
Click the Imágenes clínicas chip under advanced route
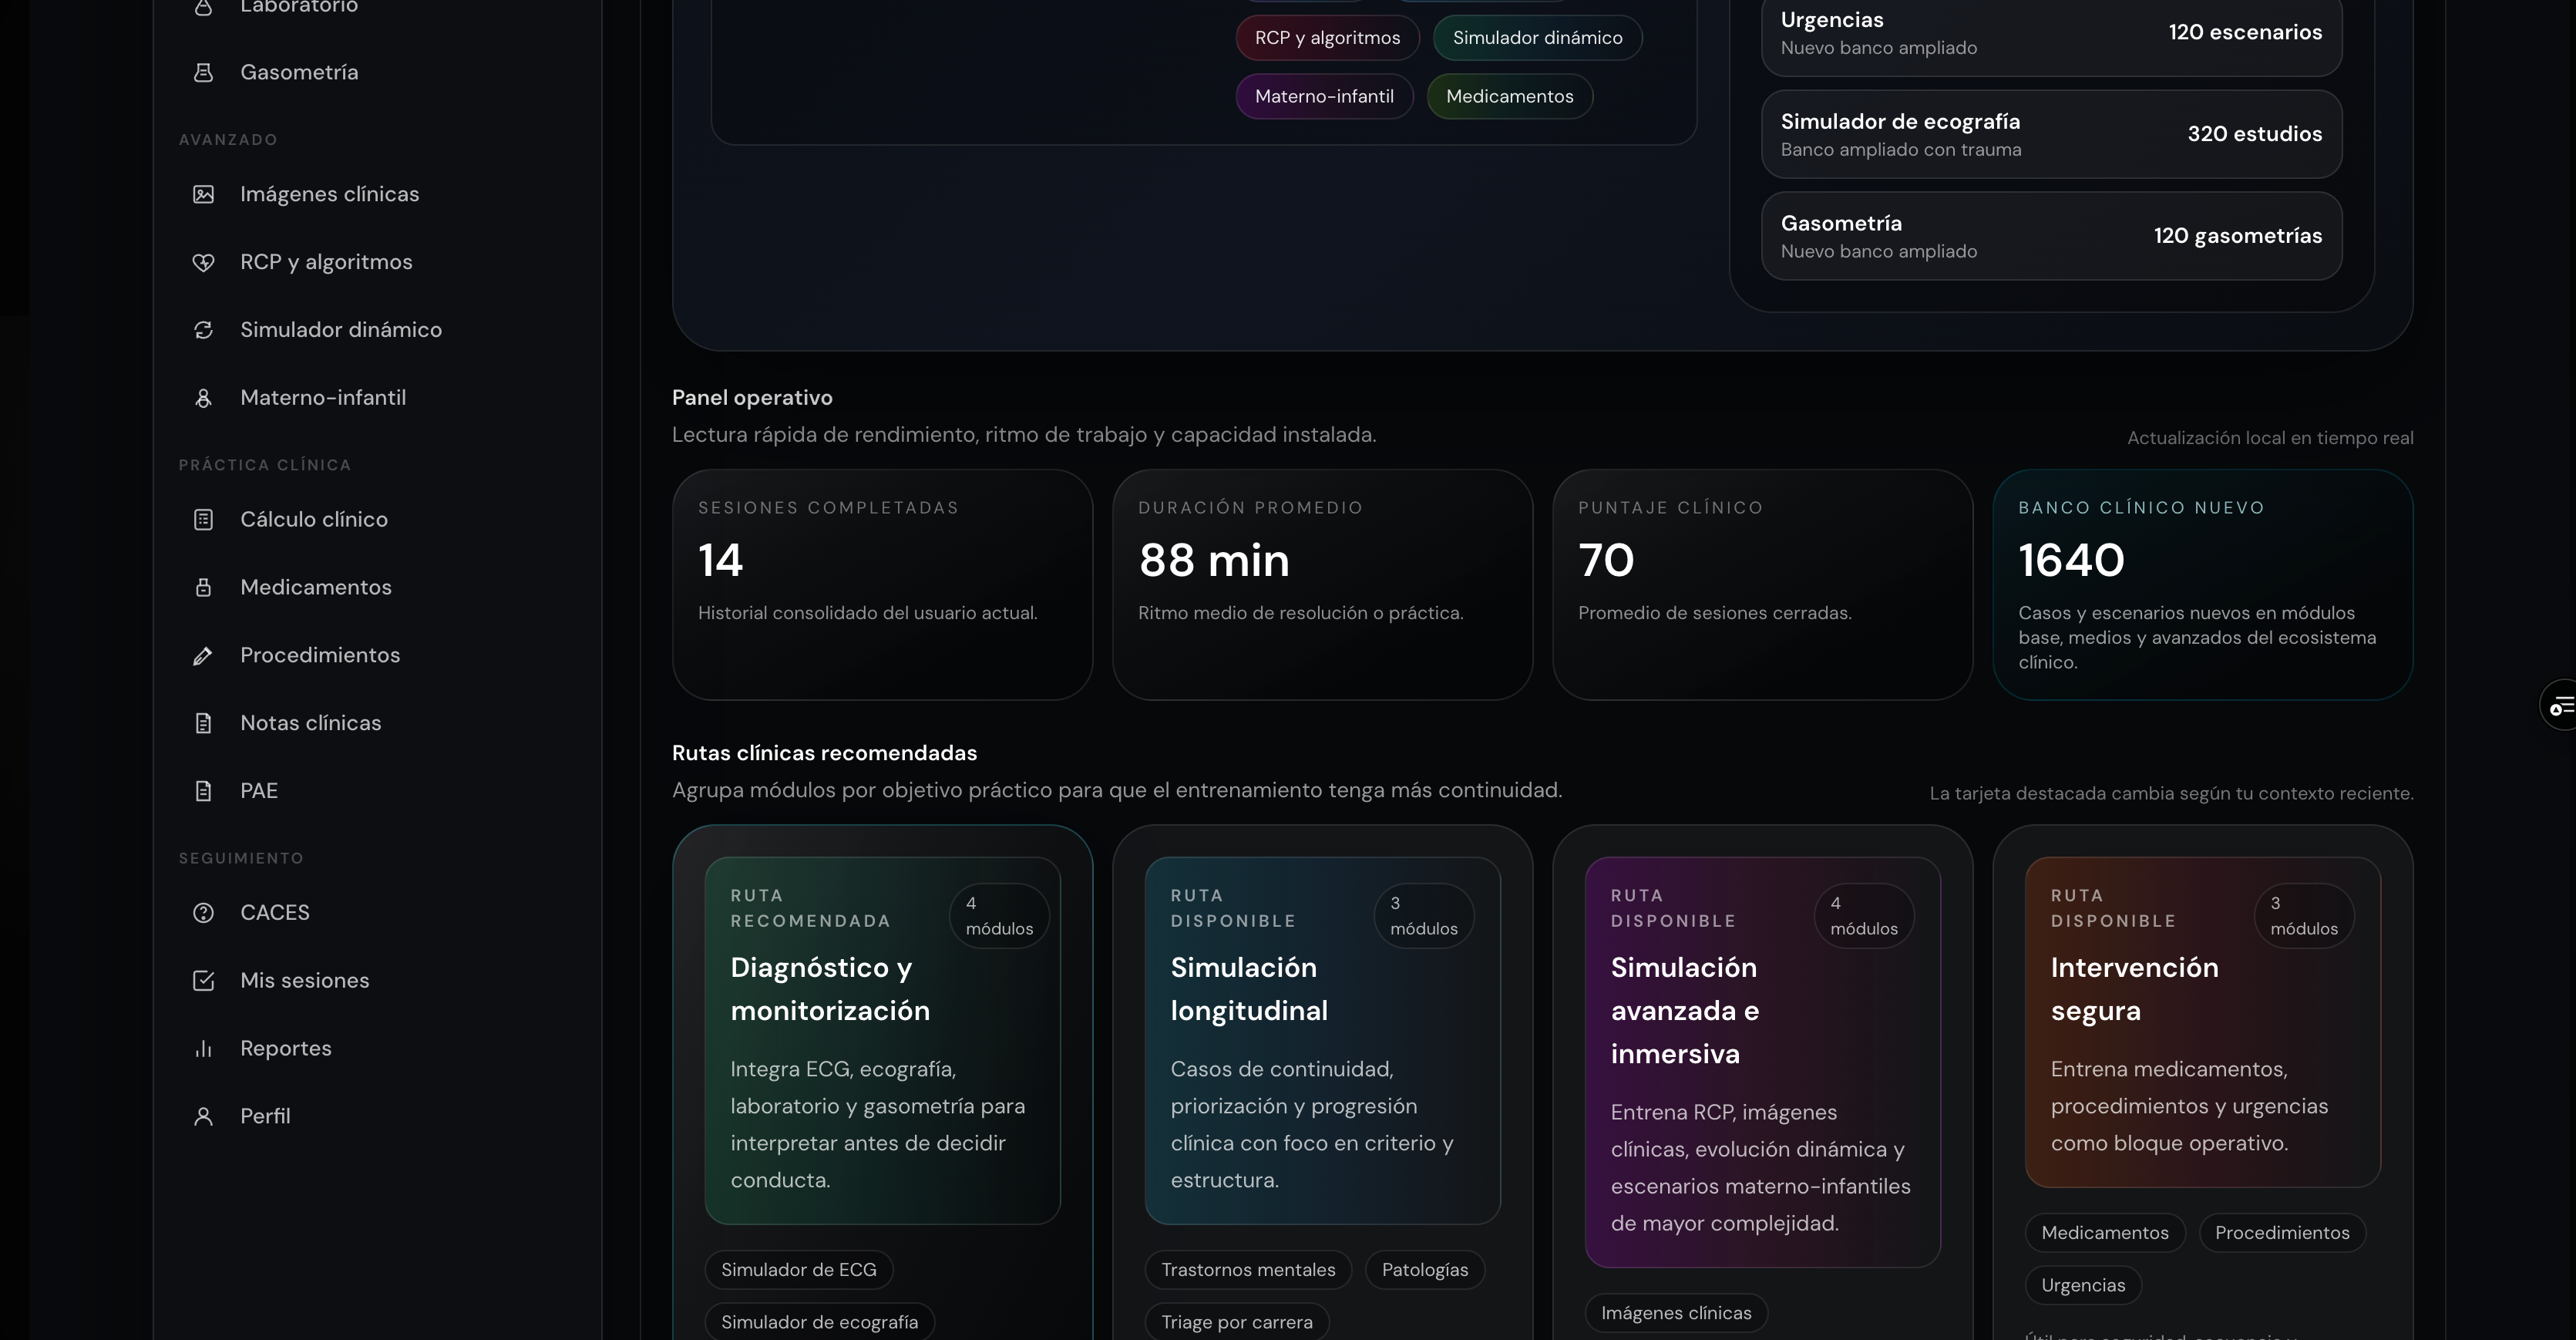click(x=1676, y=1313)
